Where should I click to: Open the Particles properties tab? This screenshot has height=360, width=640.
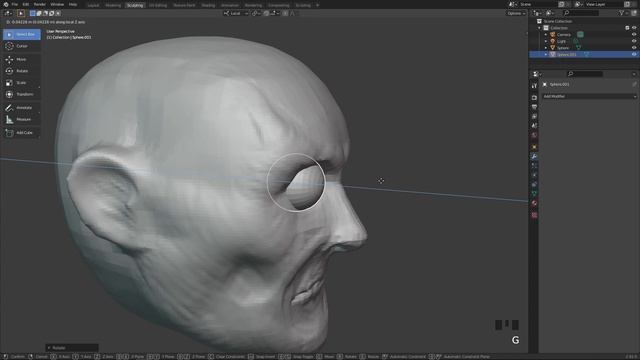pyautogui.click(x=534, y=166)
